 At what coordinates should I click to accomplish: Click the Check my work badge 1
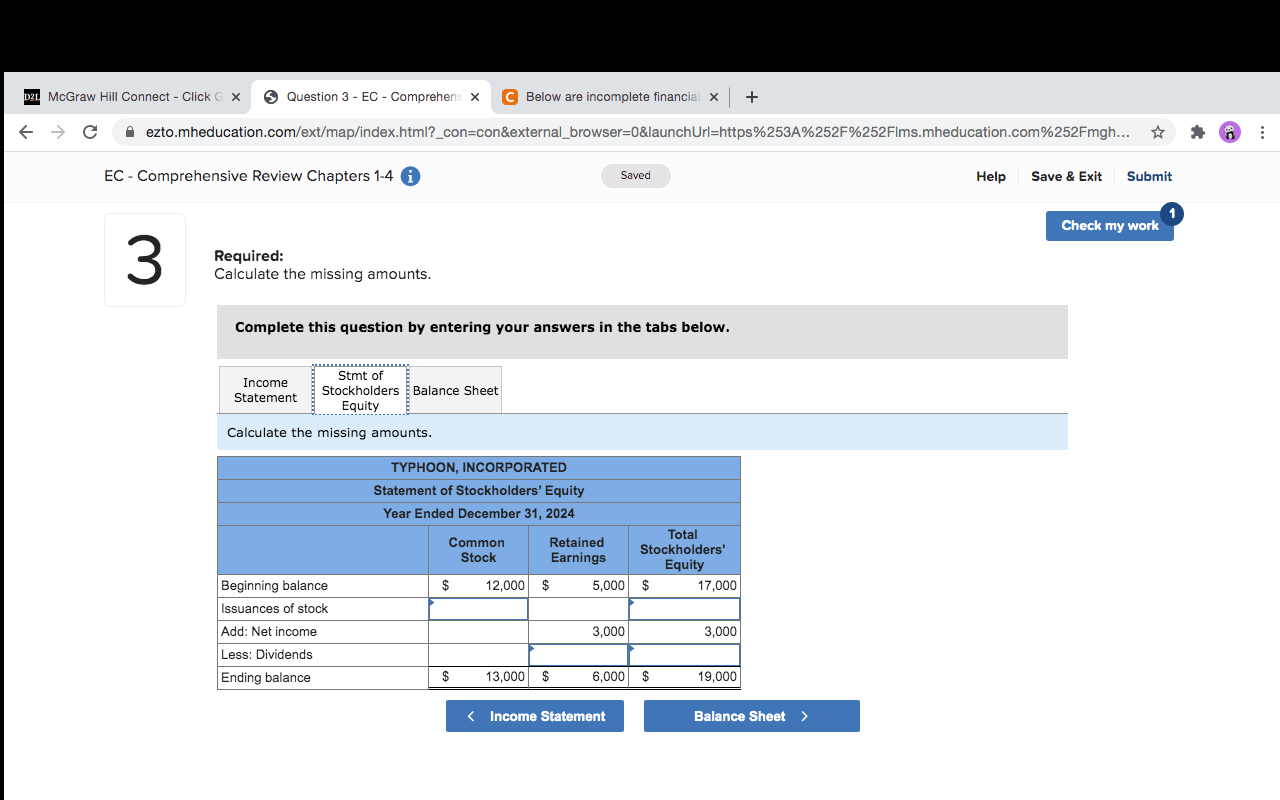pos(1173,213)
